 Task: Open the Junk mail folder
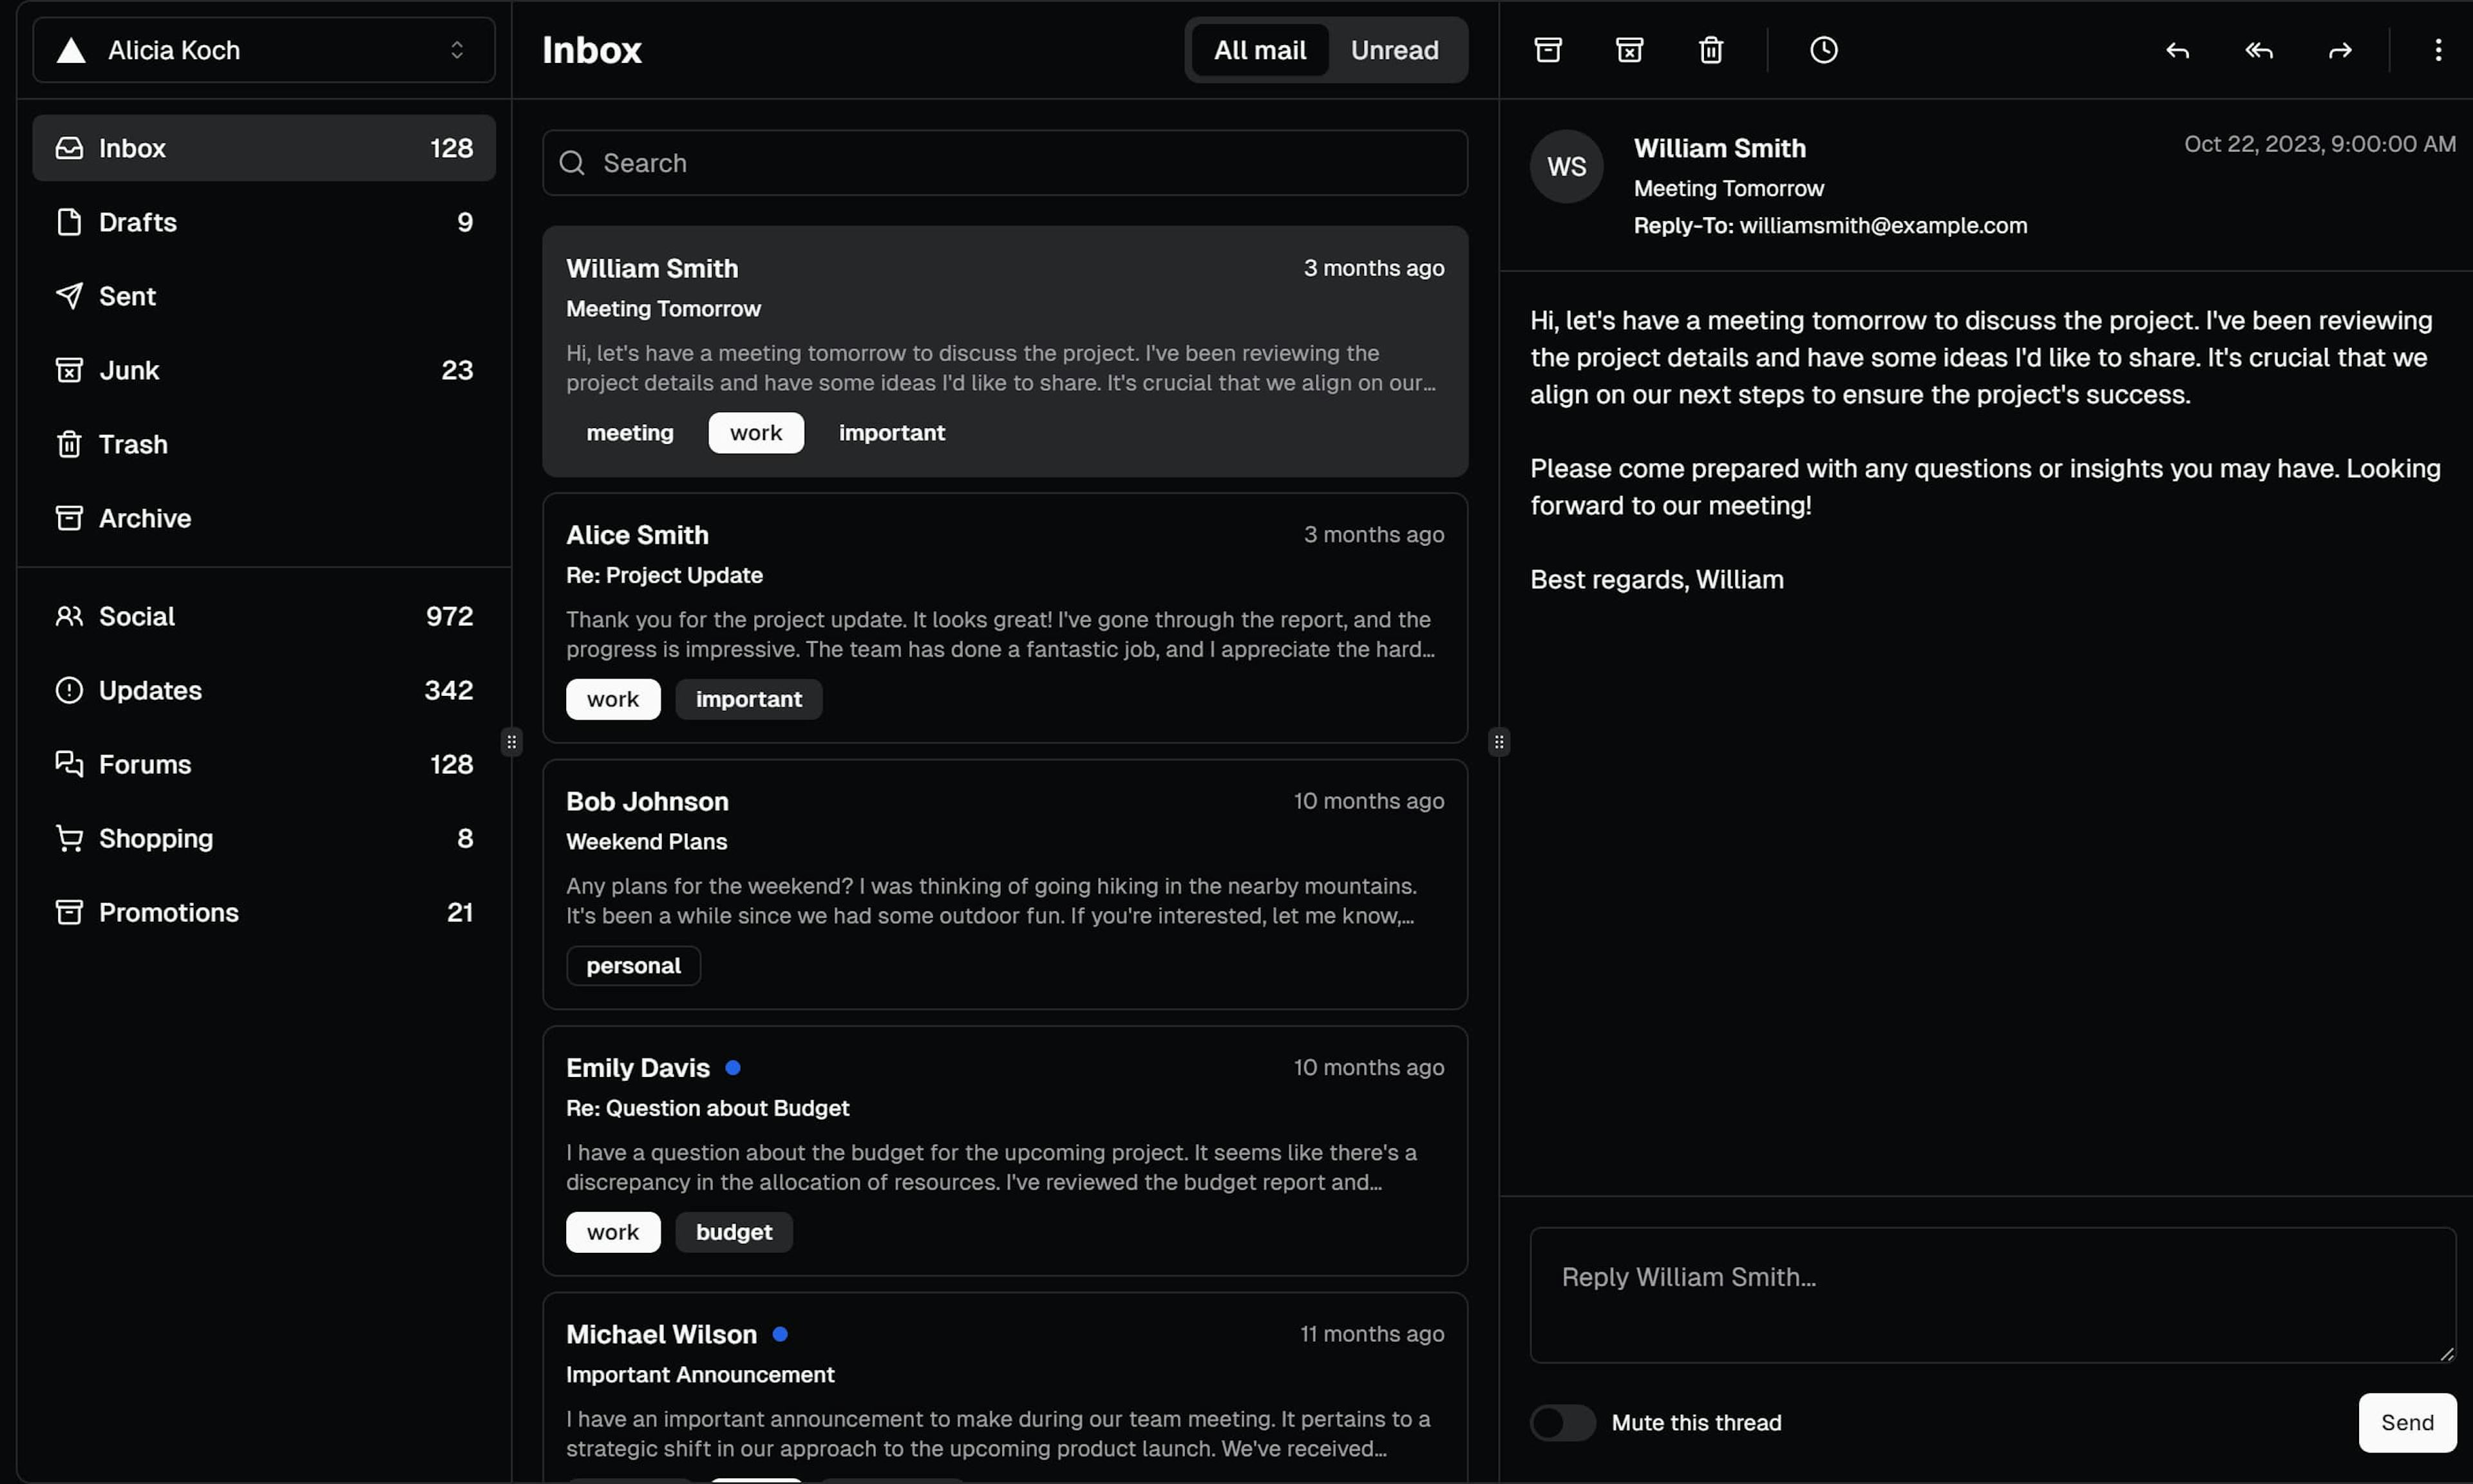(129, 370)
